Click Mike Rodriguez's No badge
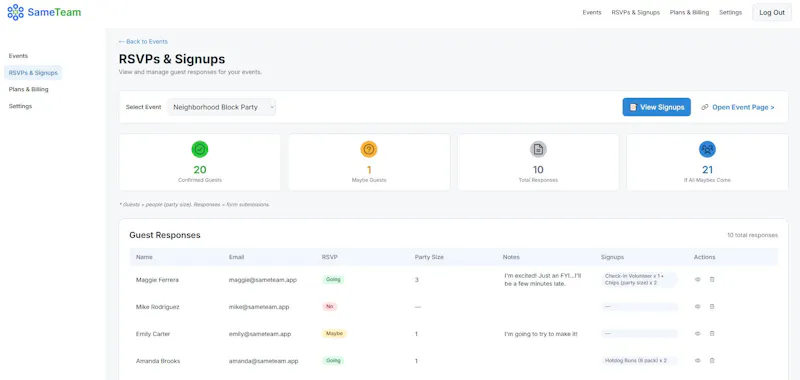800x380 pixels. click(329, 307)
